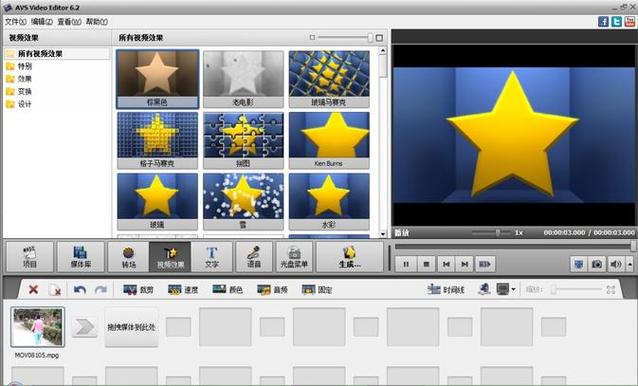Click the small thumbnail size icon
Viewport: 638px width, 386px height.
coord(312,37)
